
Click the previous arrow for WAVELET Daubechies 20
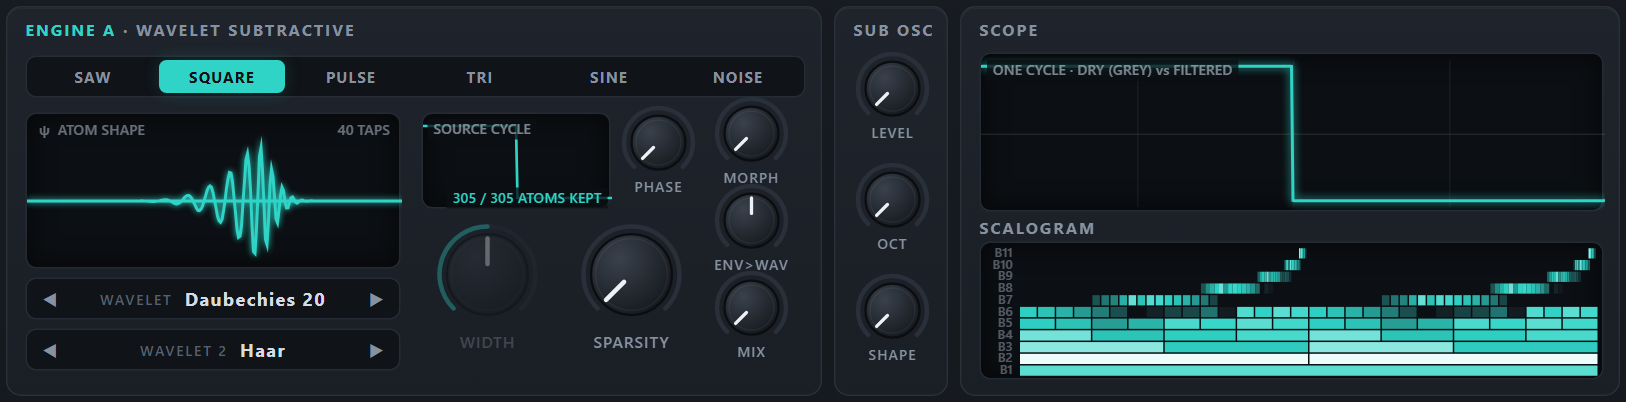point(50,299)
